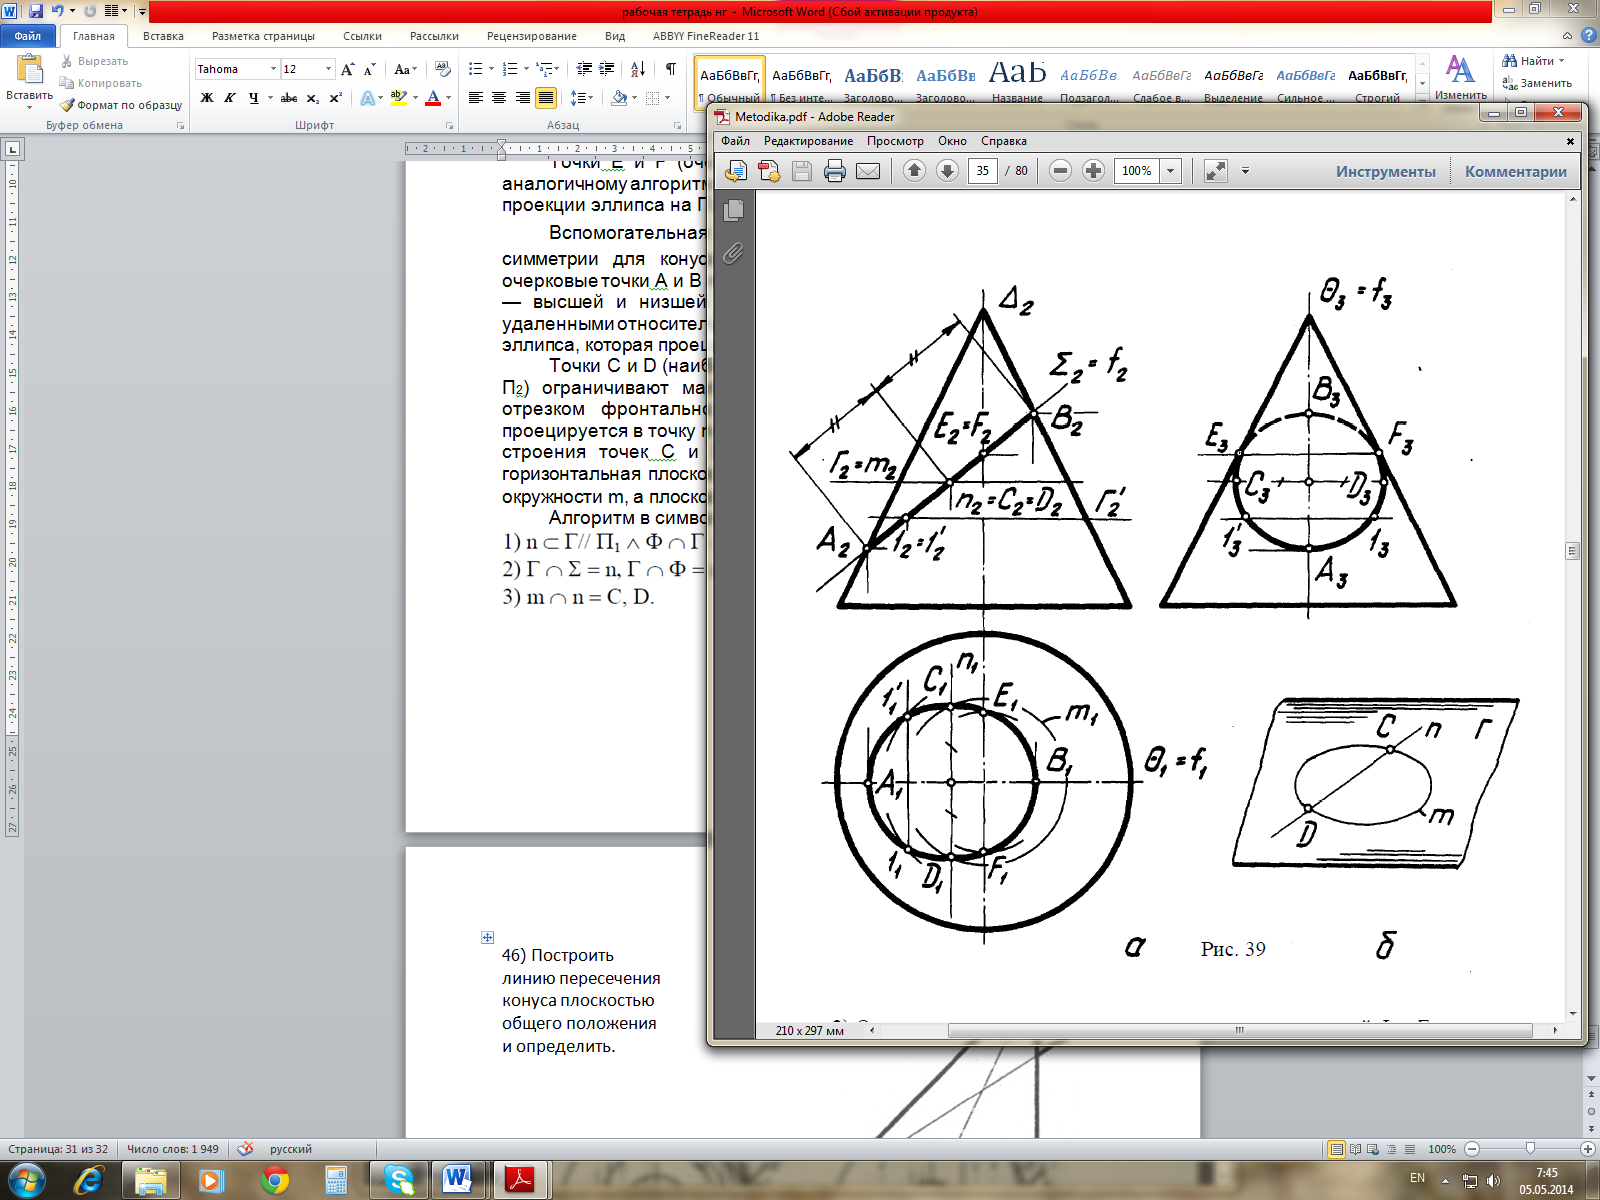Toggle Subscript in Word

[313, 98]
